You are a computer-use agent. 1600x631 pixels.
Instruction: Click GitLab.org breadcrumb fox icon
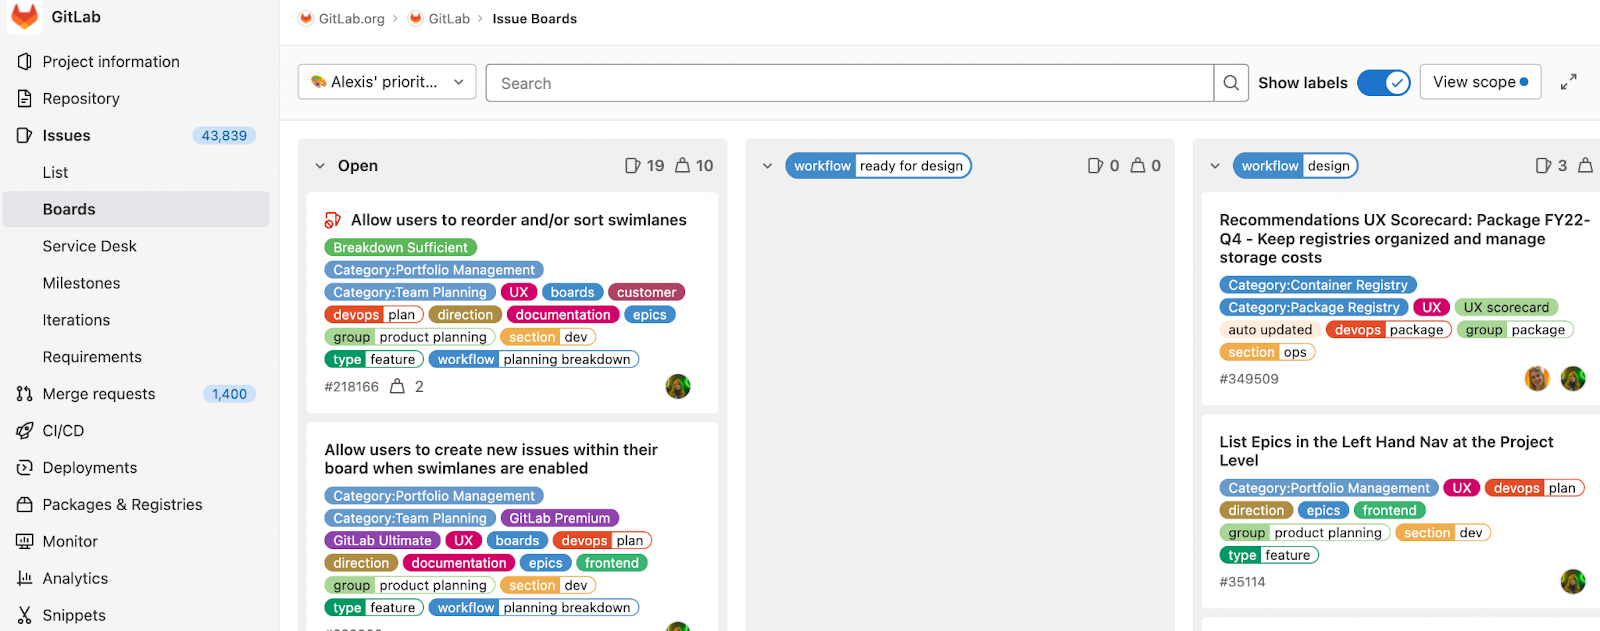click(306, 18)
